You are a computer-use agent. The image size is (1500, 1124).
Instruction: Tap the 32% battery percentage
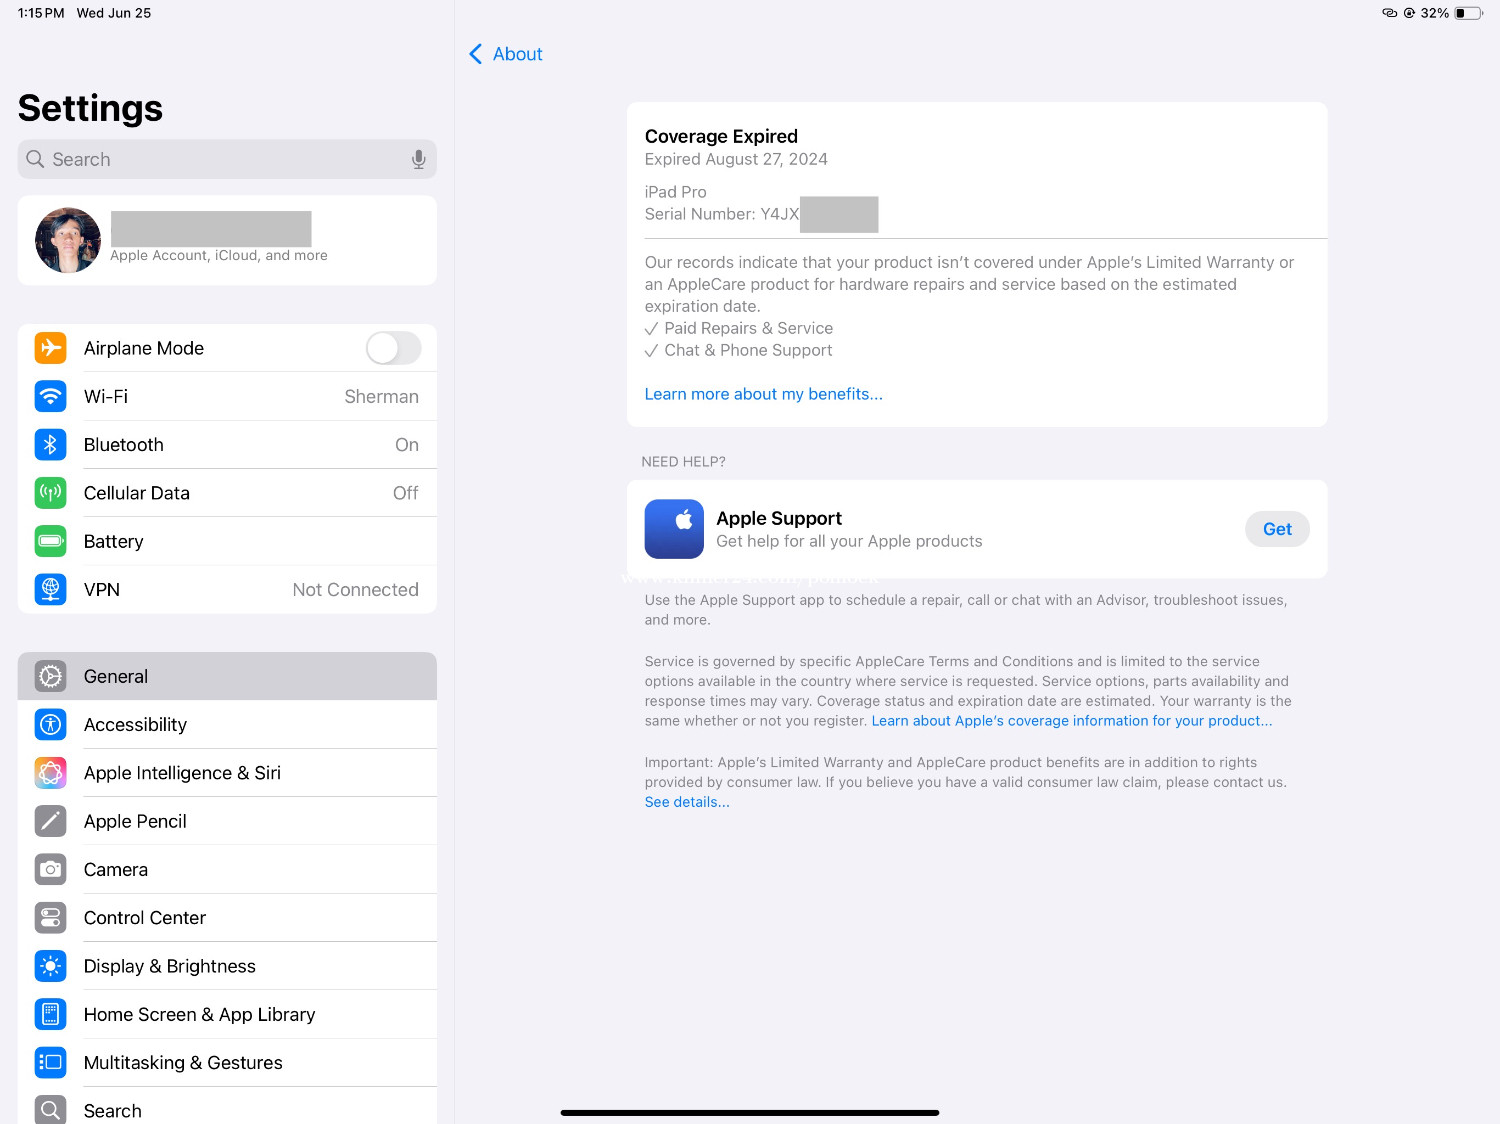point(1434,13)
